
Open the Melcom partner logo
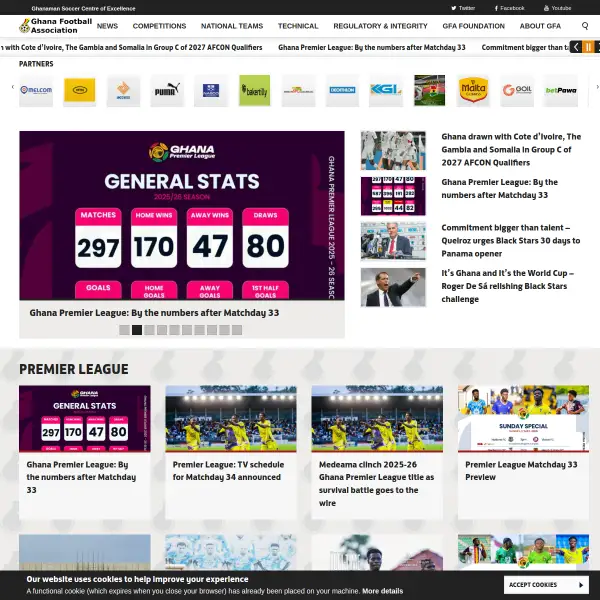pyautogui.click(x=36, y=90)
